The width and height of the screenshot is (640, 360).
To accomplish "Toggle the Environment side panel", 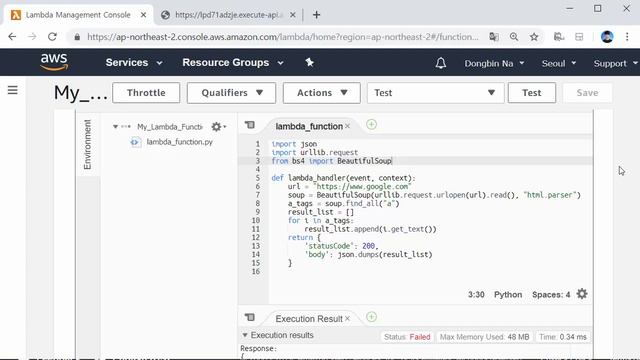I will point(87,144).
